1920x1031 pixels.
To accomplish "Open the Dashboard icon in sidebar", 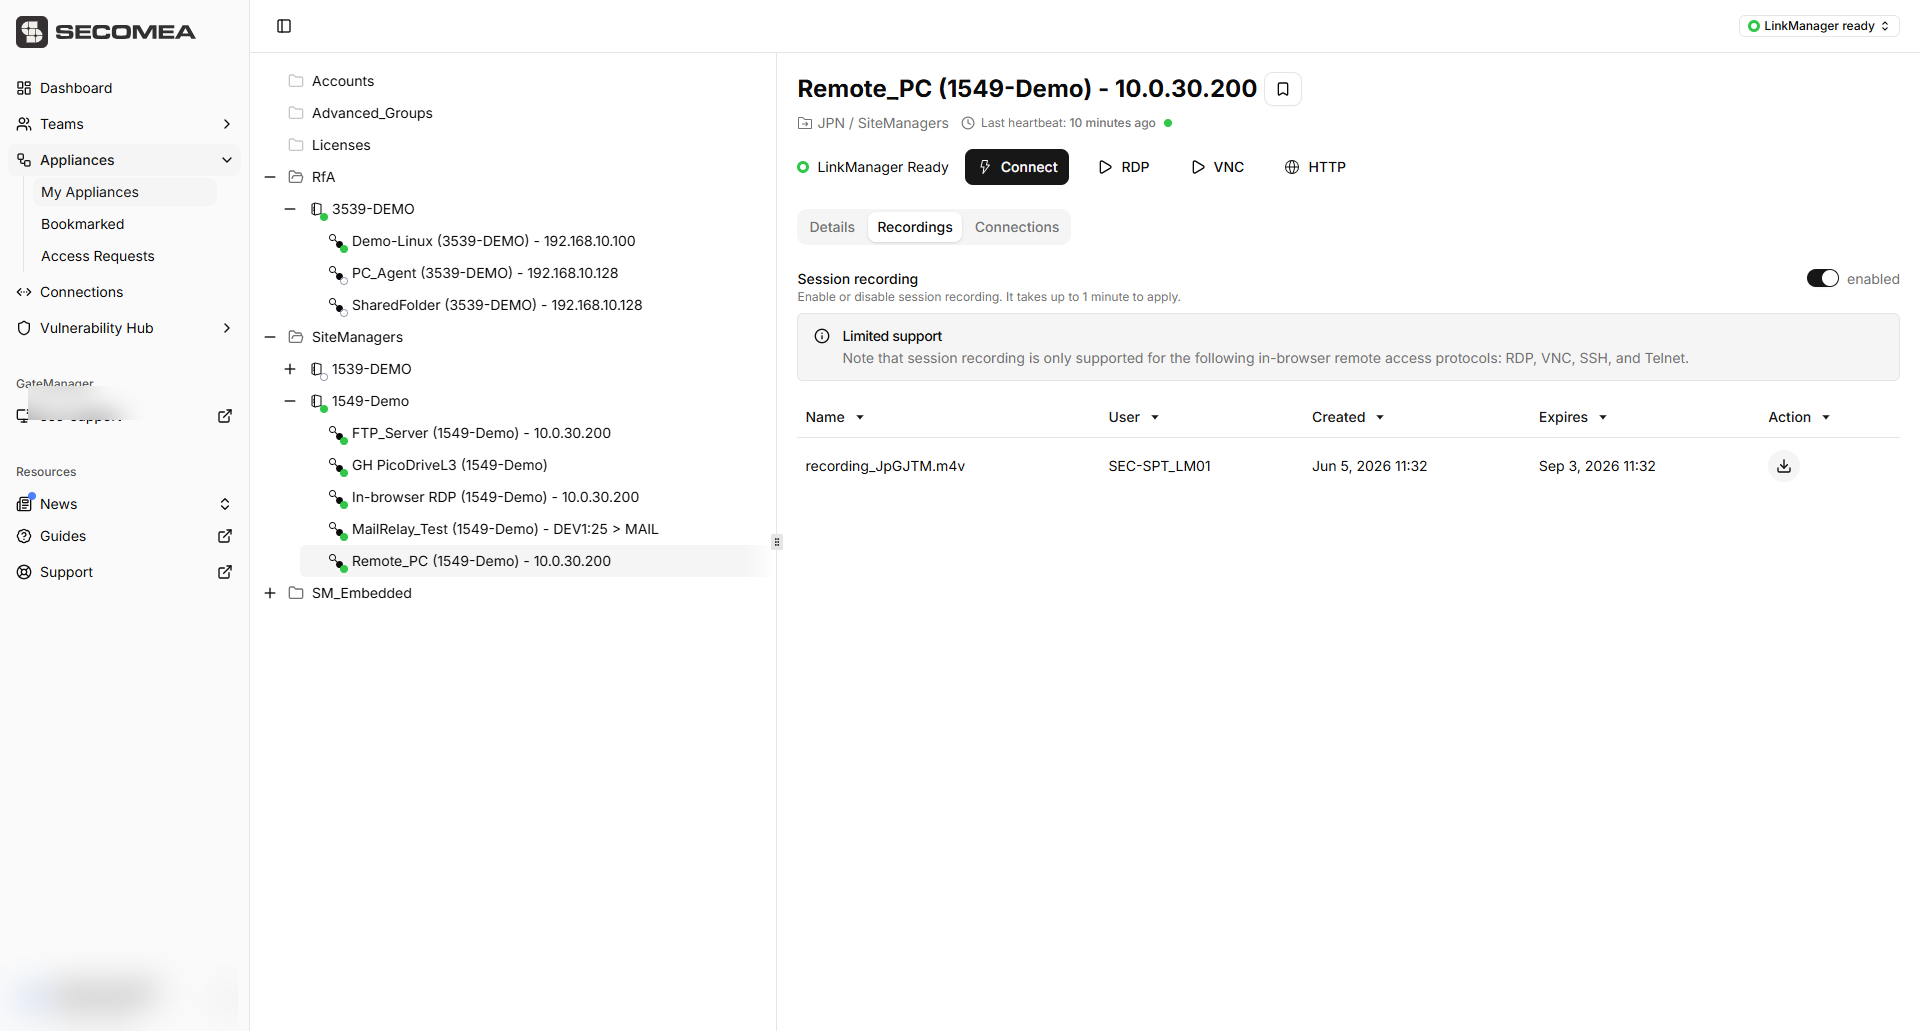I will coord(24,88).
